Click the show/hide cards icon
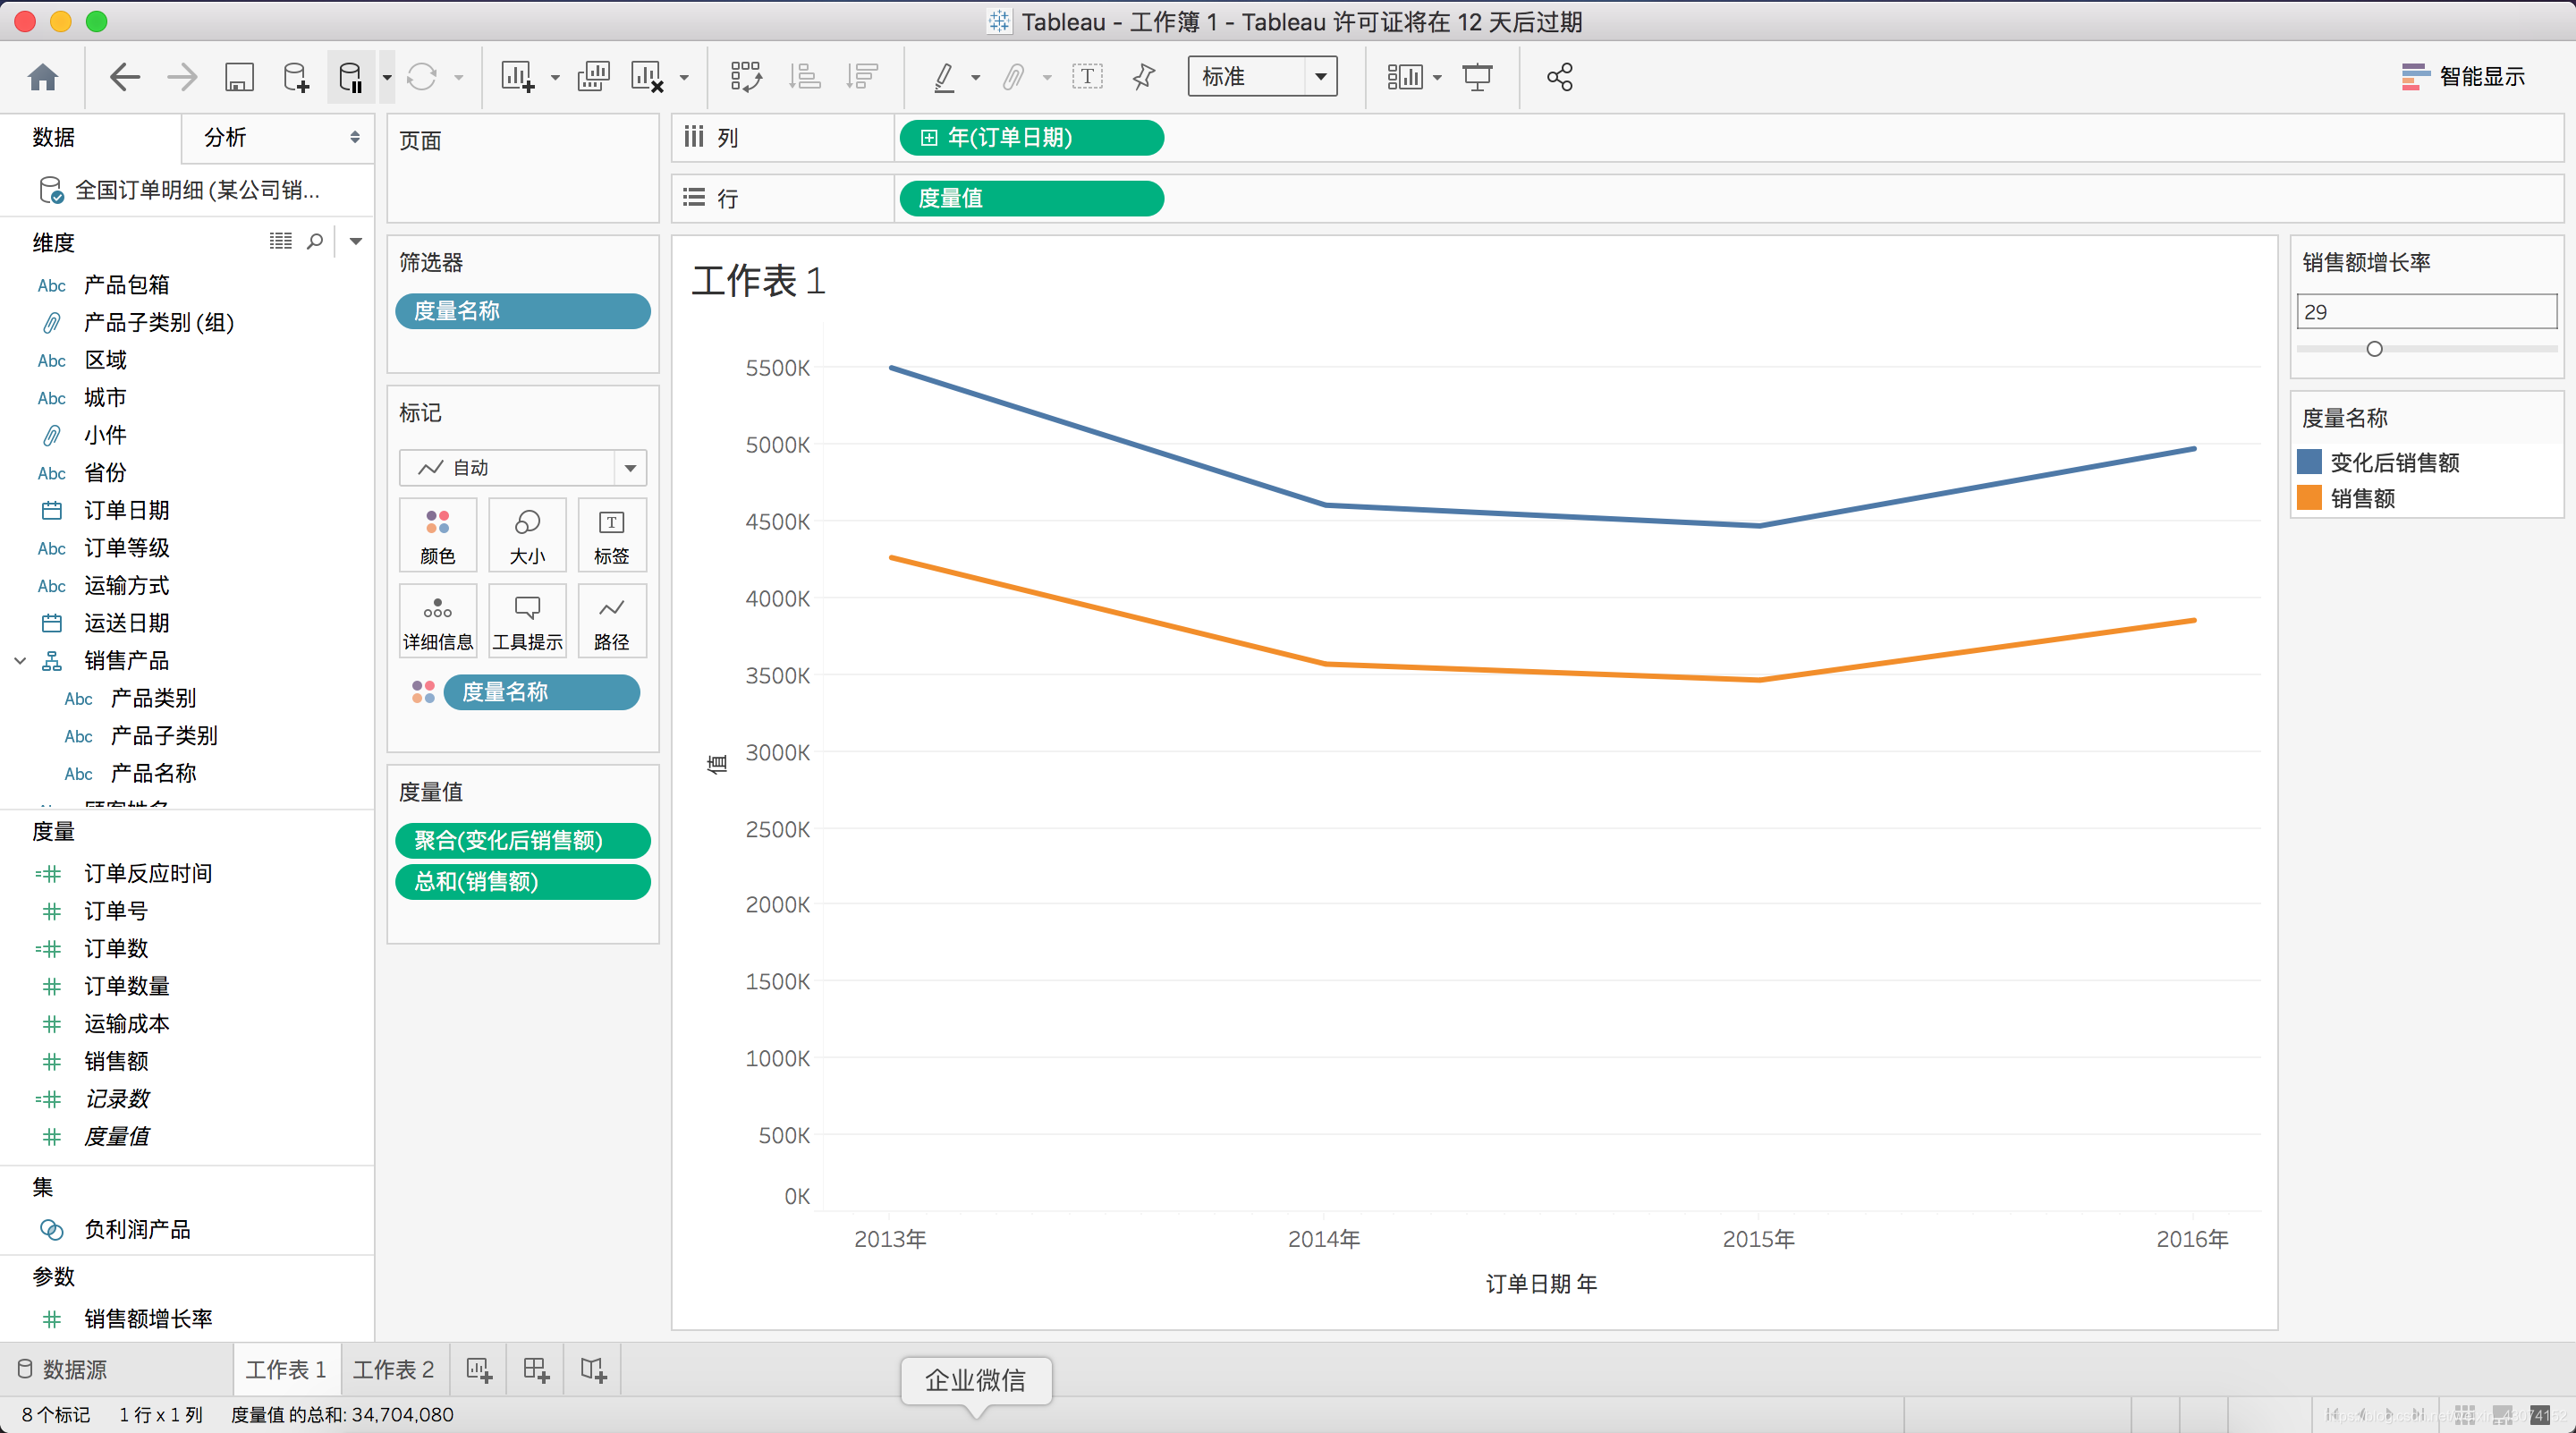2576x1433 pixels. click(1405, 77)
